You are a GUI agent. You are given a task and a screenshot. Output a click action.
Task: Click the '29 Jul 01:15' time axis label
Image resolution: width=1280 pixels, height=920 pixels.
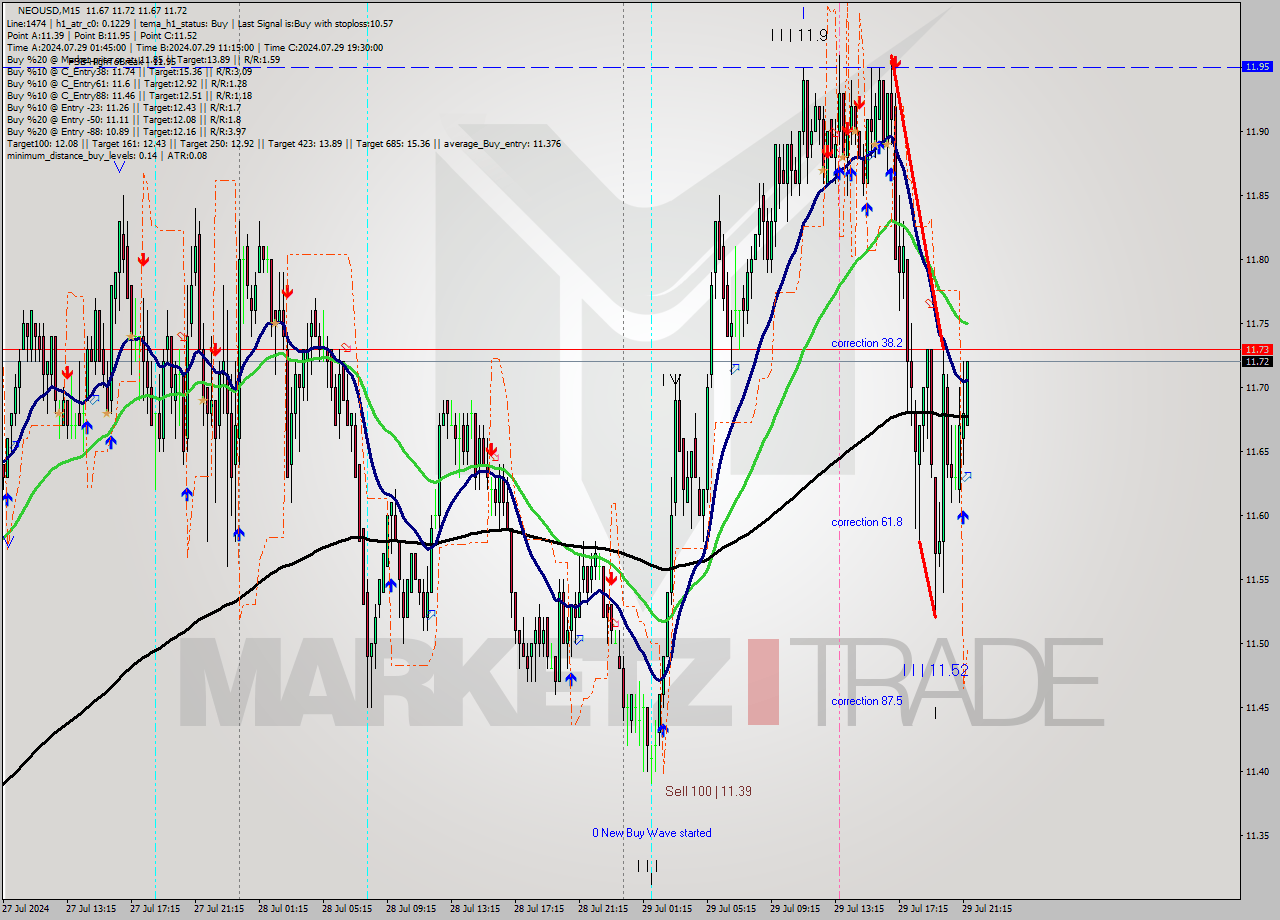click(x=667, y=909)
